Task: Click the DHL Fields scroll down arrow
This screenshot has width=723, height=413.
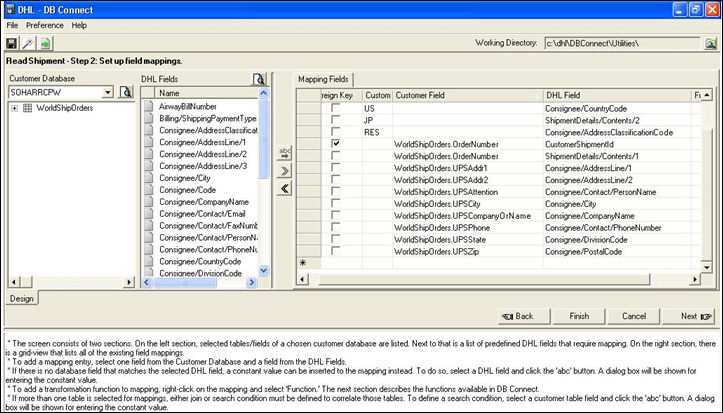Action: [x=264, y=271]
